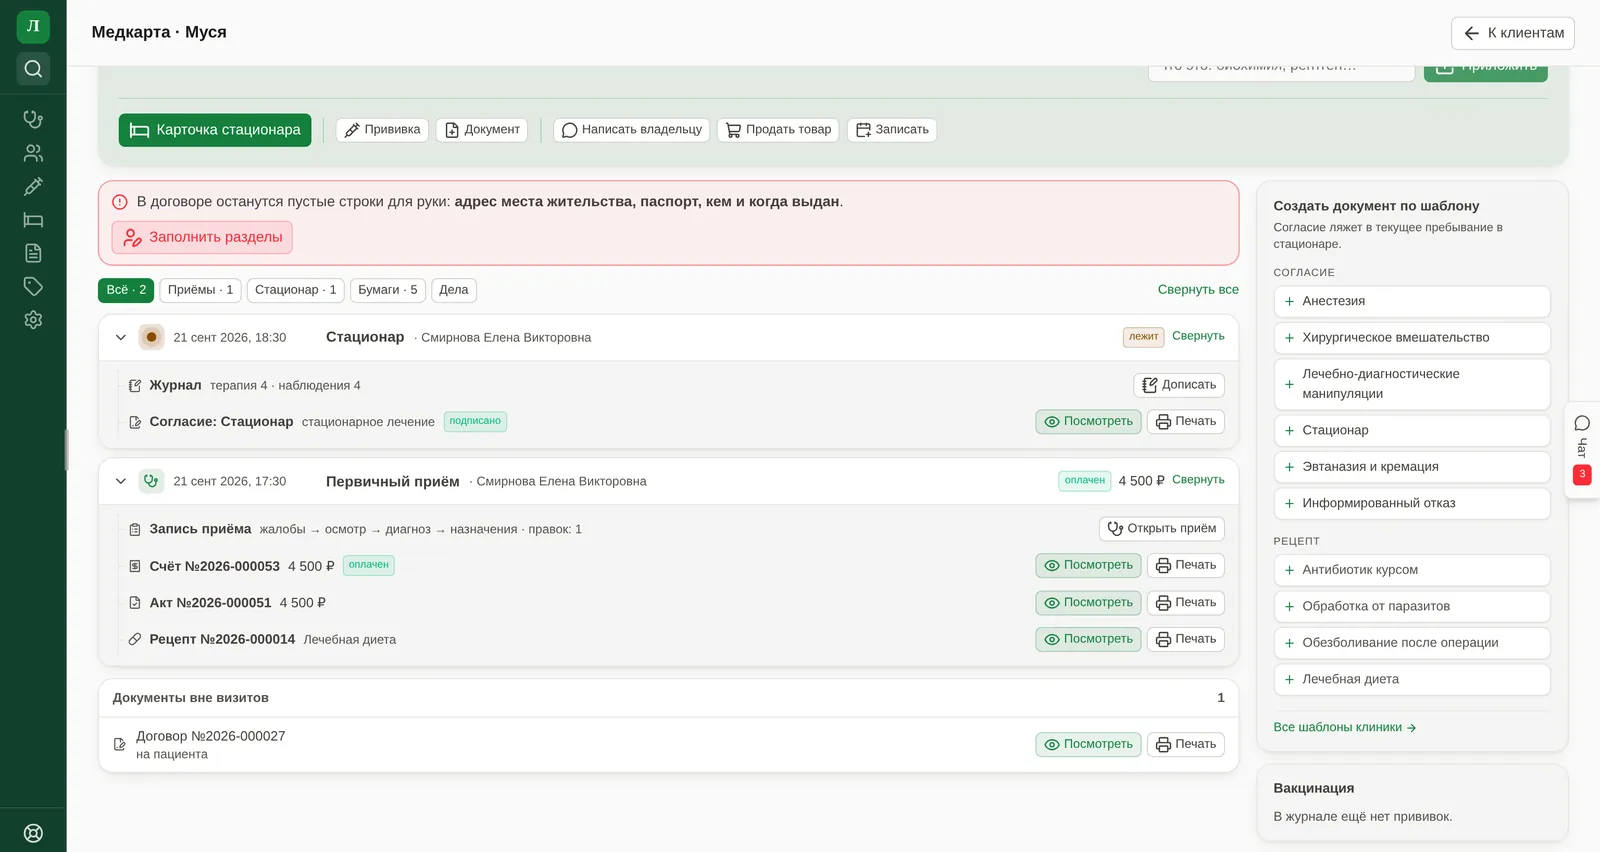Add Эвтаназия и кремация template
The image size is (1600, 852).
(1412, 467)
